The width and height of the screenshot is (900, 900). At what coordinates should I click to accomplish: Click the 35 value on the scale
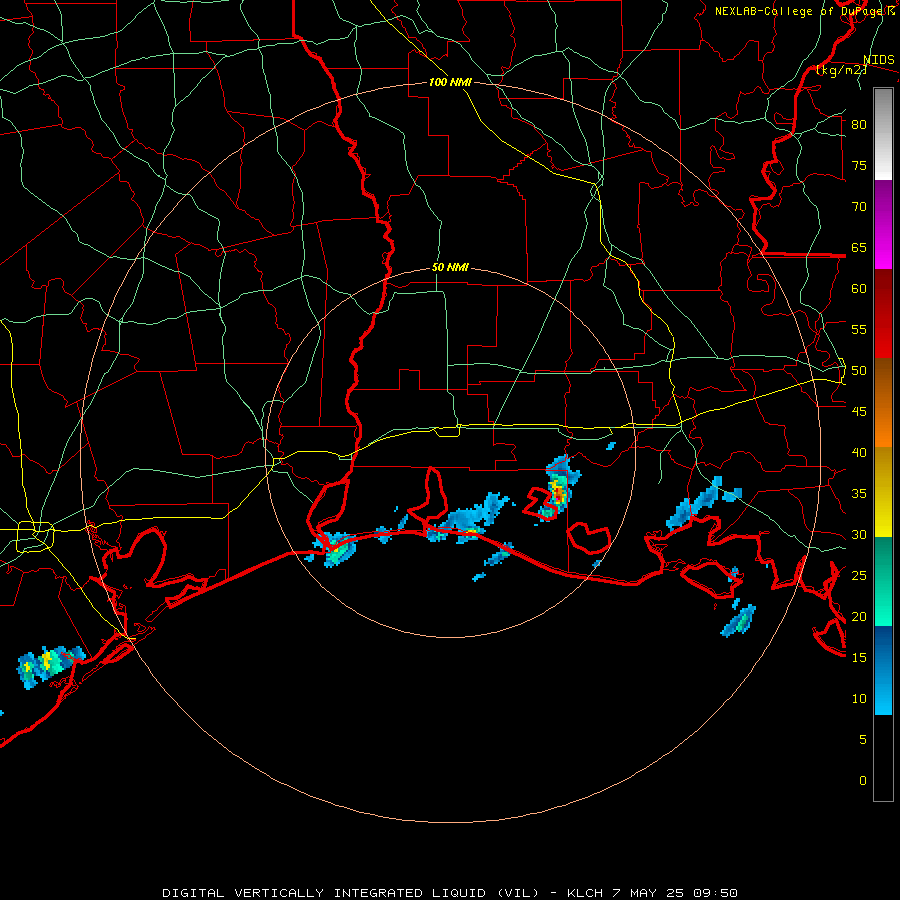859,494
